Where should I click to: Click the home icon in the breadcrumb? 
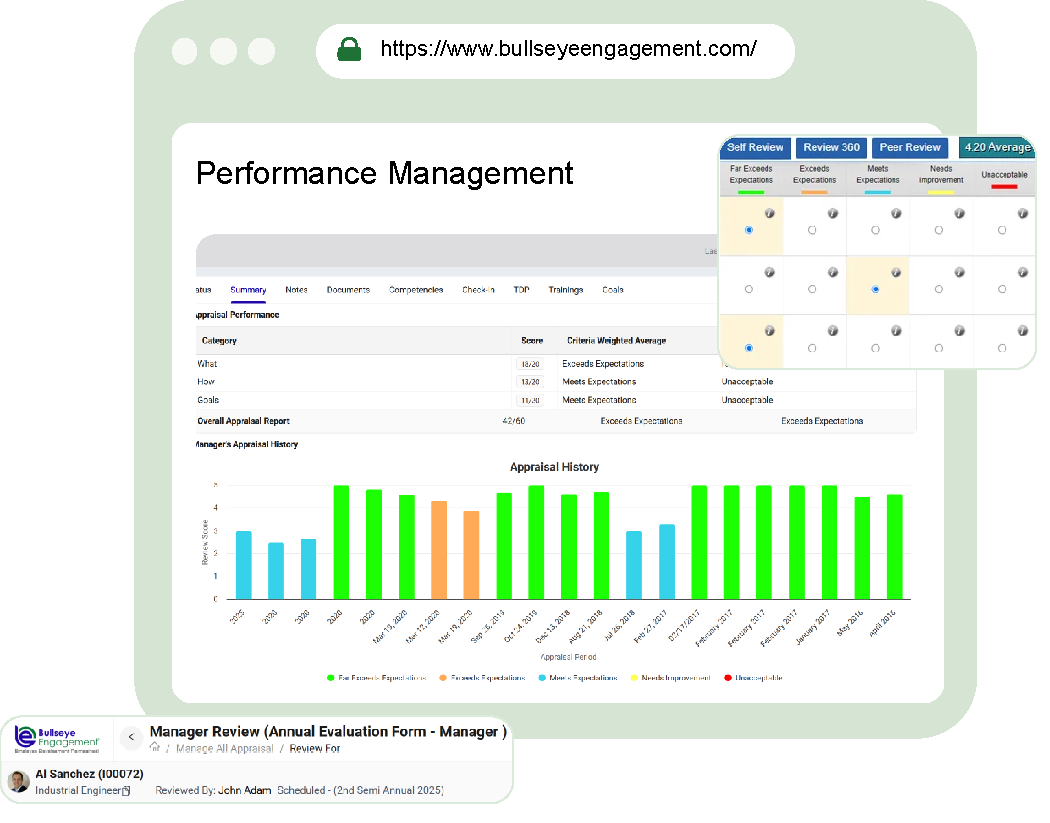click(155, 748)
